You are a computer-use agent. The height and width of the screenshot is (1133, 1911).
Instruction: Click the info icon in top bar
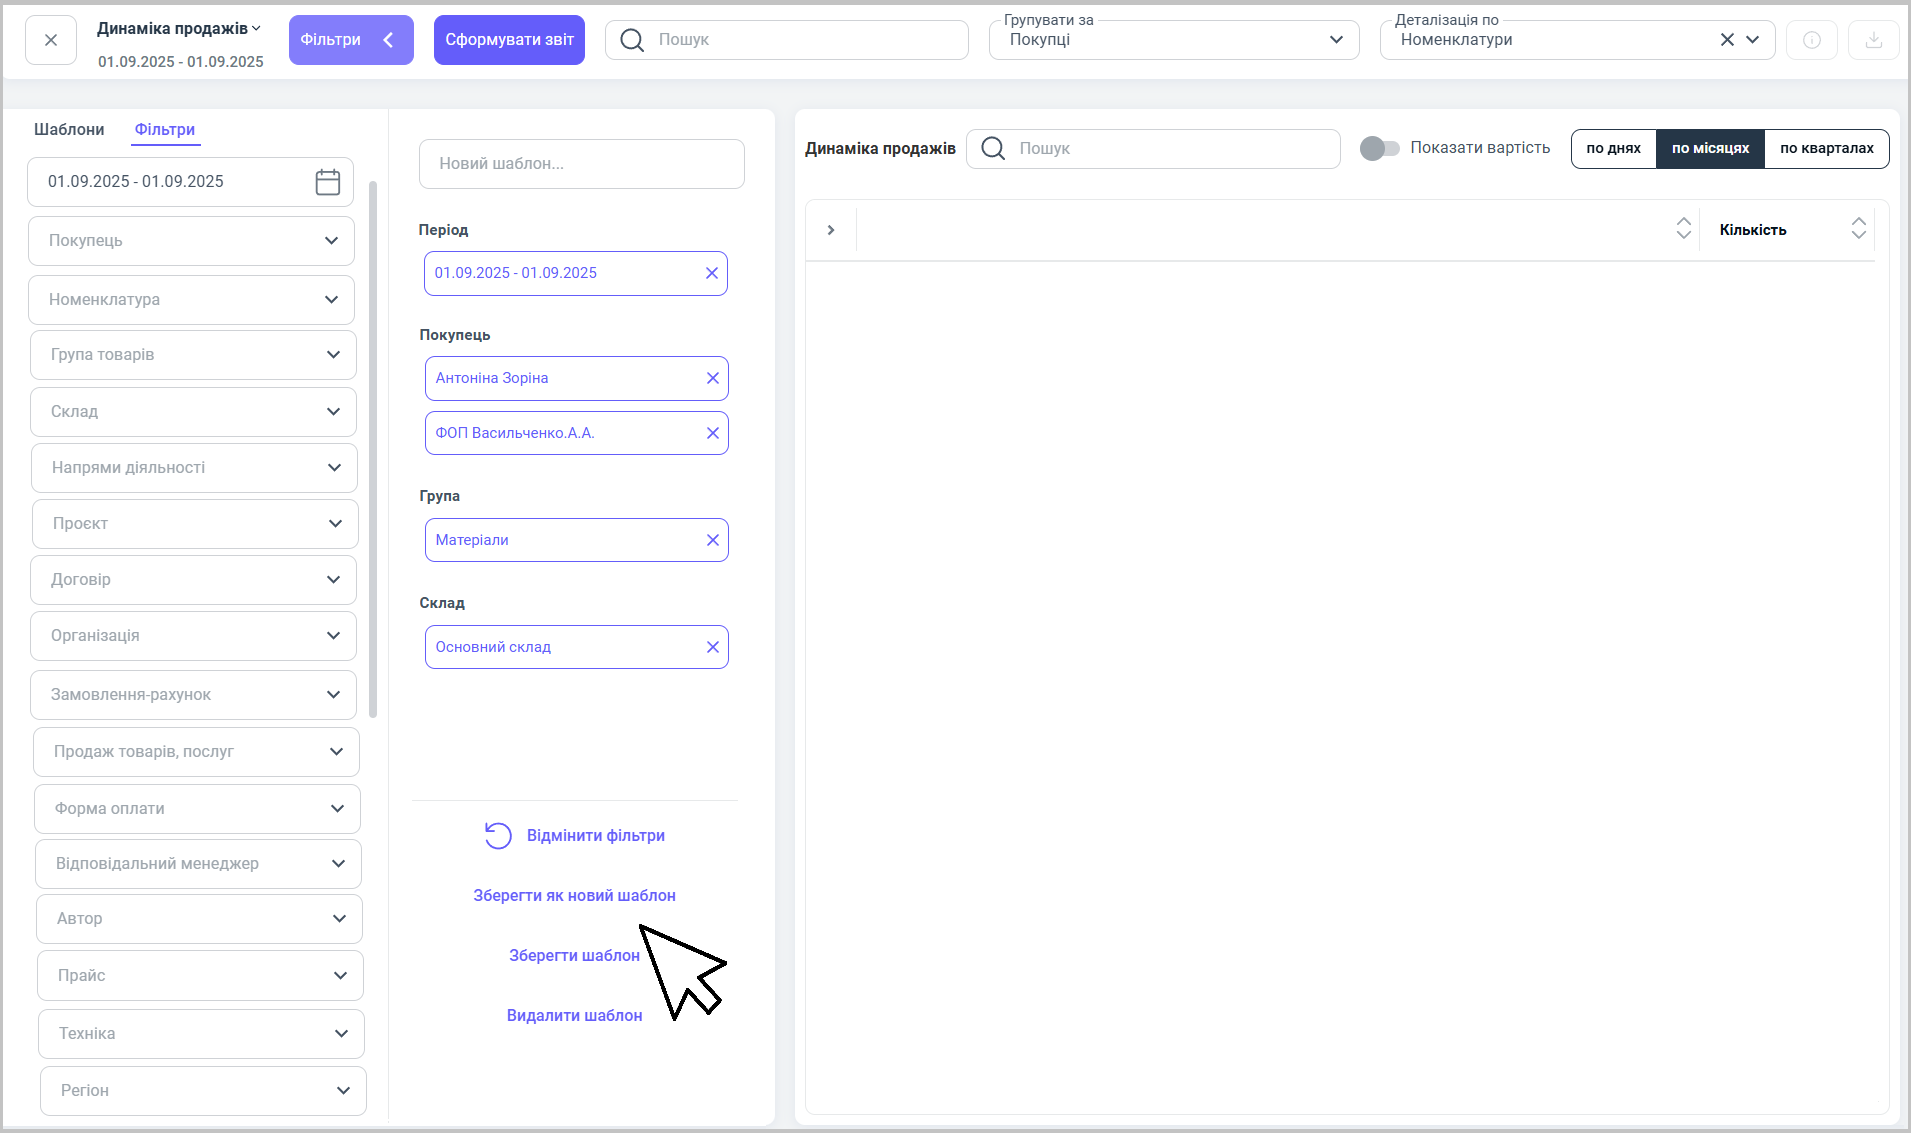point(1811,40)
